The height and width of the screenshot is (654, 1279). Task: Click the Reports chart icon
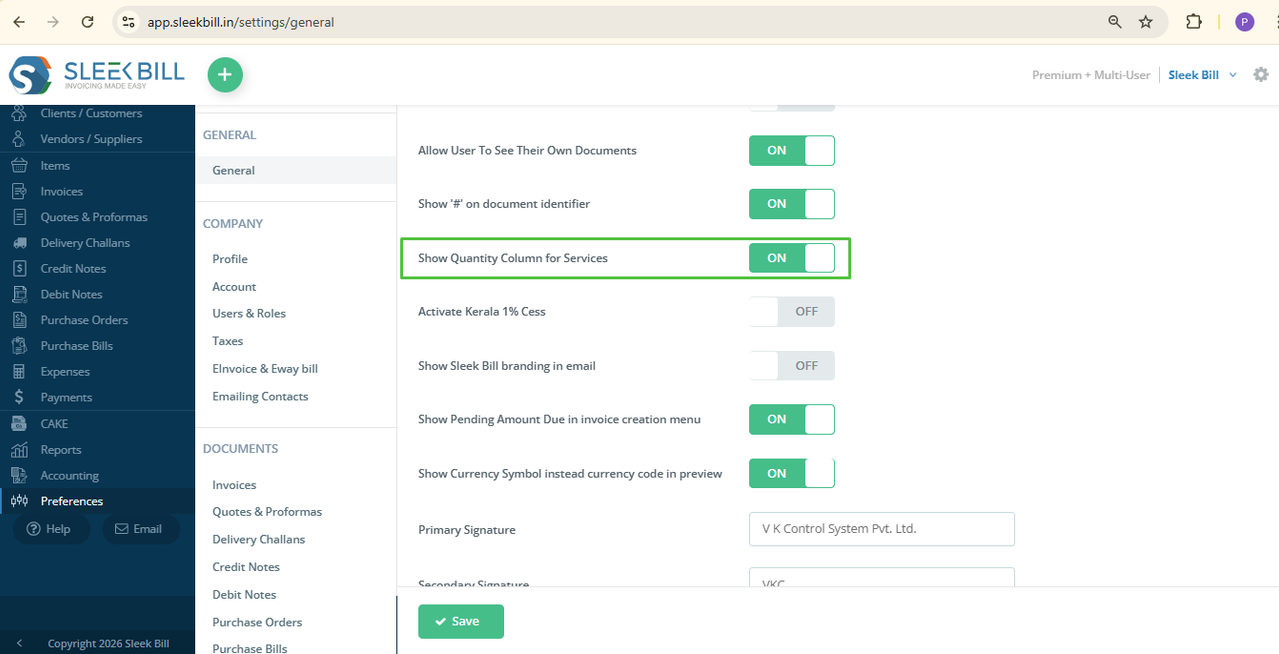(19, 449)
